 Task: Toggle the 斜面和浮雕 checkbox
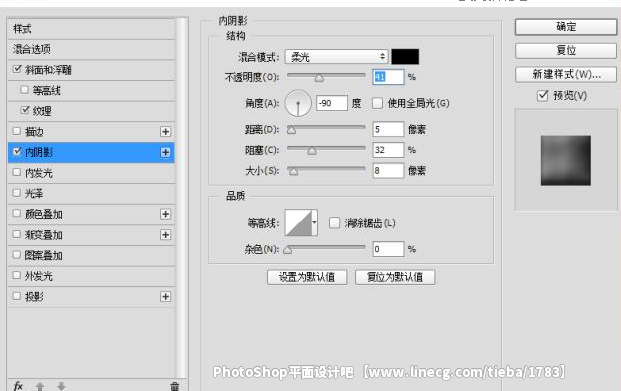17,69
